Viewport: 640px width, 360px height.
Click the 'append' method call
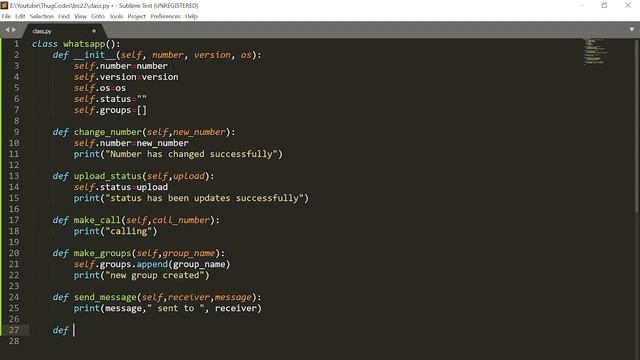point(152,264)
